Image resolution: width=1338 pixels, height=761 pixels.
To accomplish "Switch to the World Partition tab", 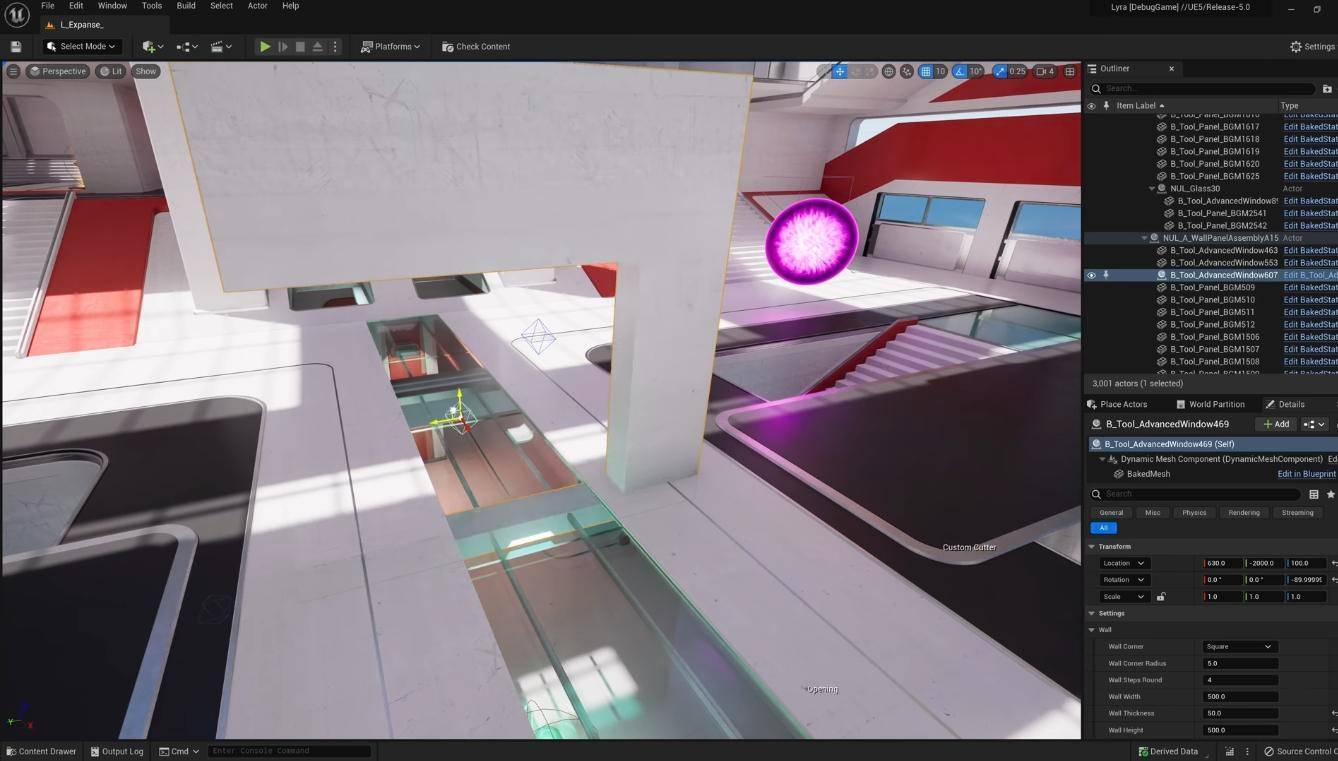I will (x=1210, y=404).
